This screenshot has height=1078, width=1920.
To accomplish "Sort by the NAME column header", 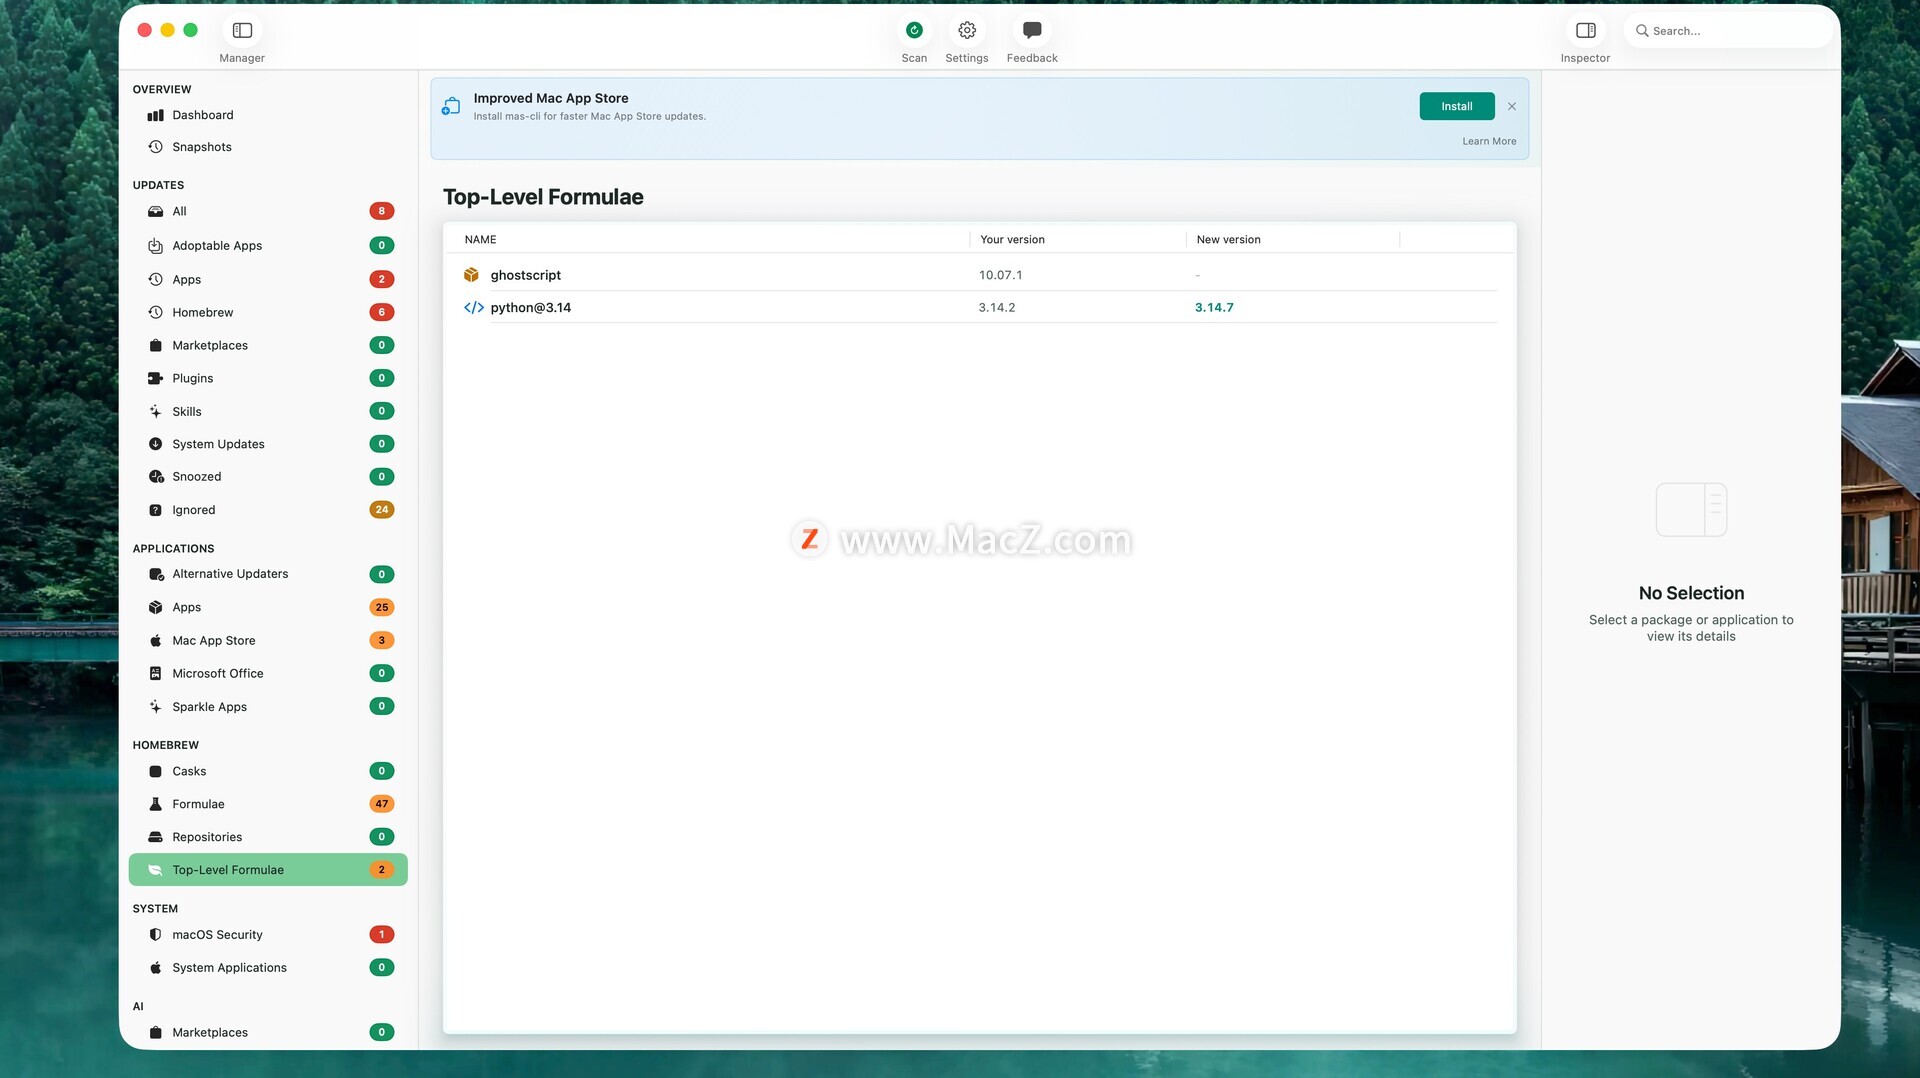I will point(480,240).
